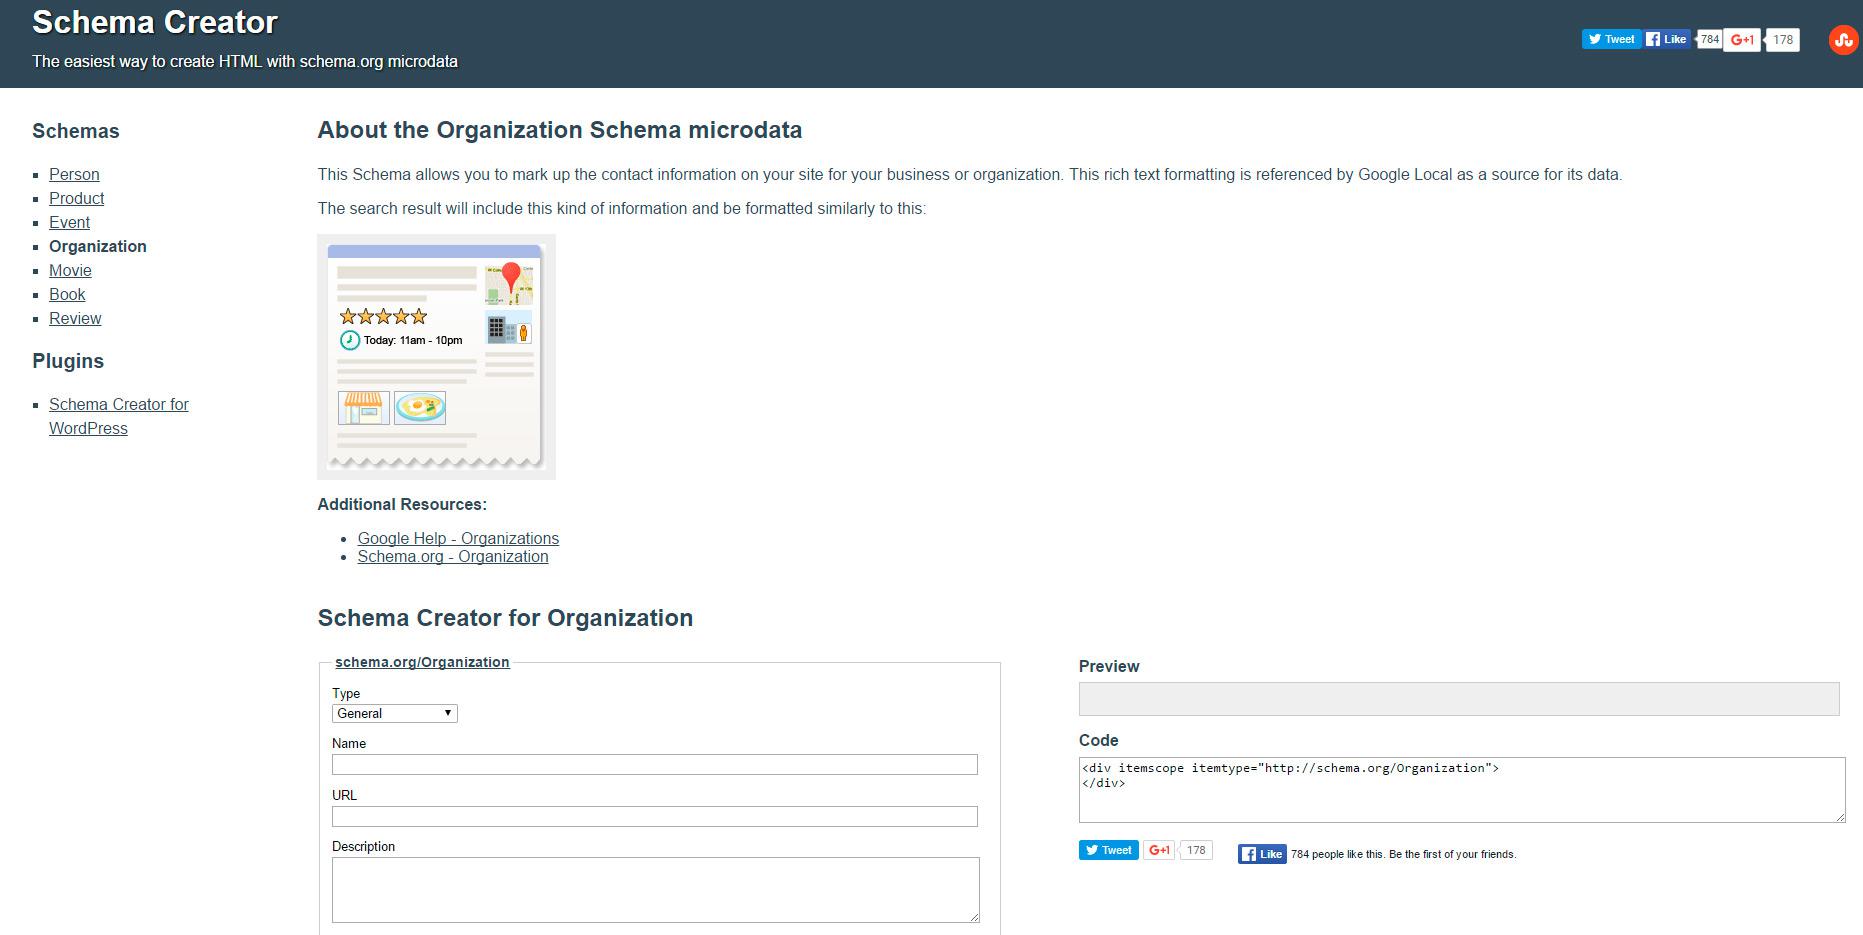The image size is (1863, 935).
Task: Click the 'Schemas' sidebar heading
Action: pyautogui.click(x=76, y=131)
